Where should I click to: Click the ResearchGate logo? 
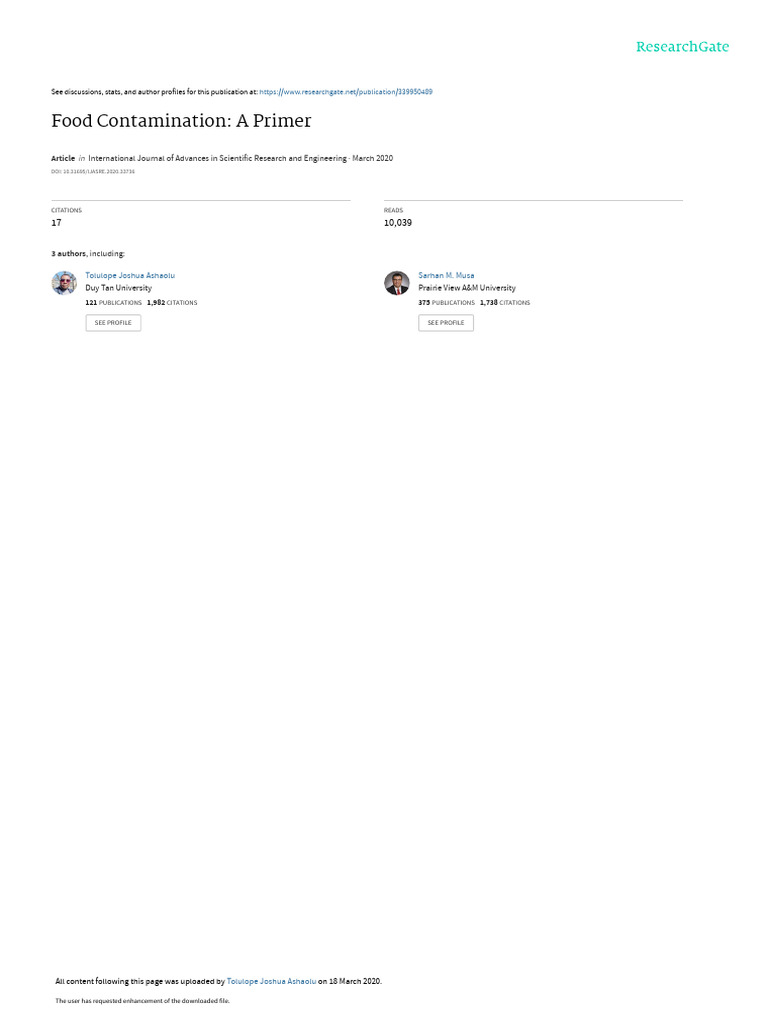pyautogui.click(x=682, y=47)
